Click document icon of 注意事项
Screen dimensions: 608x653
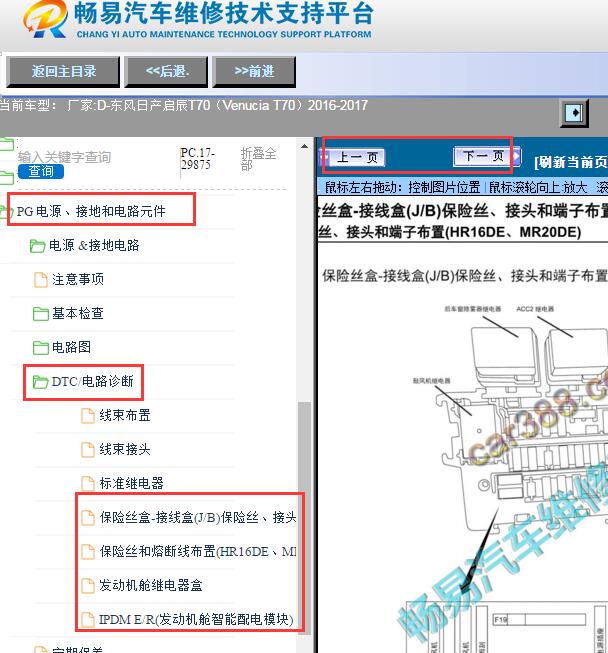click(x=40, y=279)
